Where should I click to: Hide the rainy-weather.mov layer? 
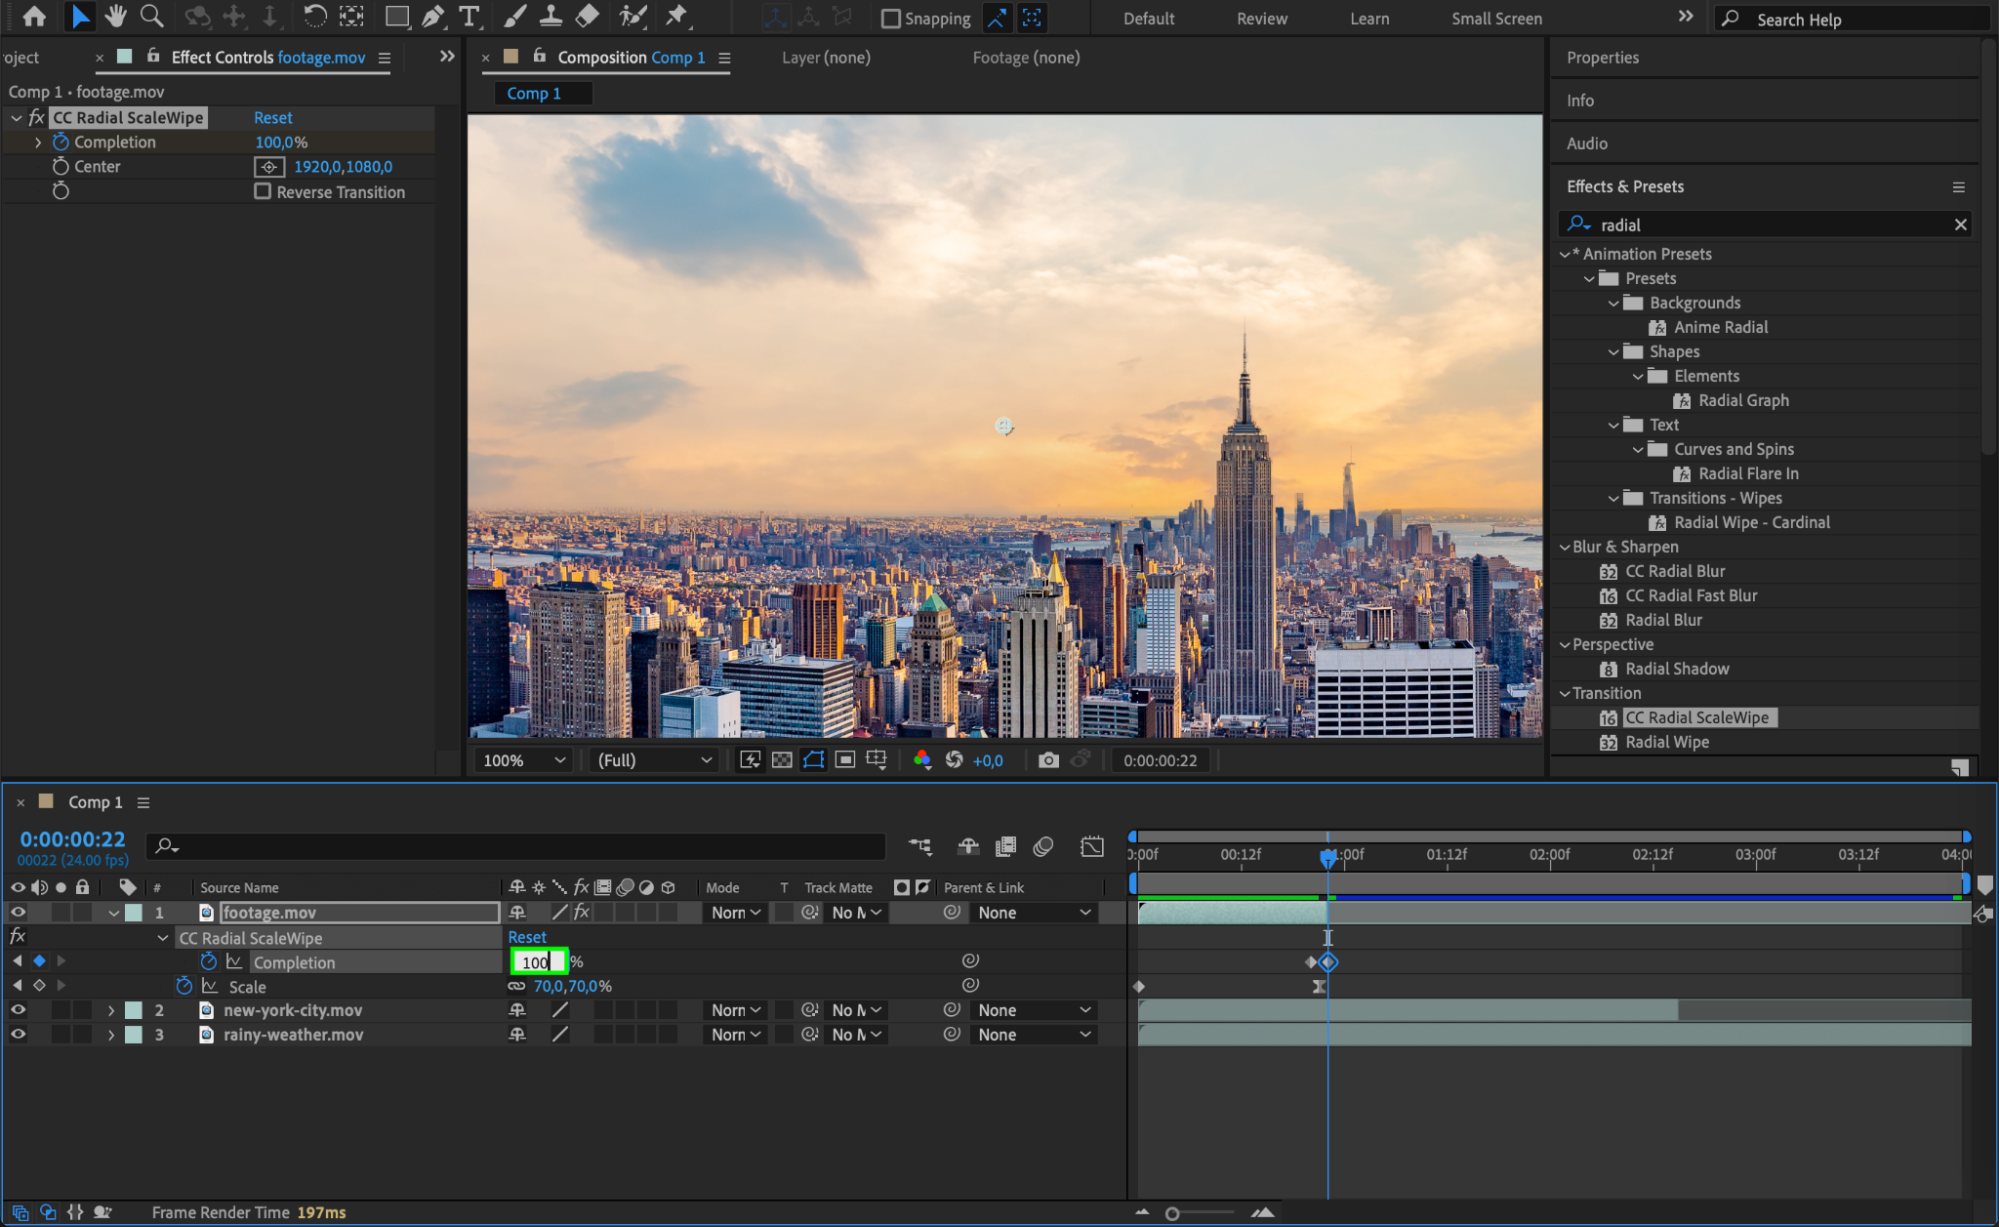(18, 1035)
